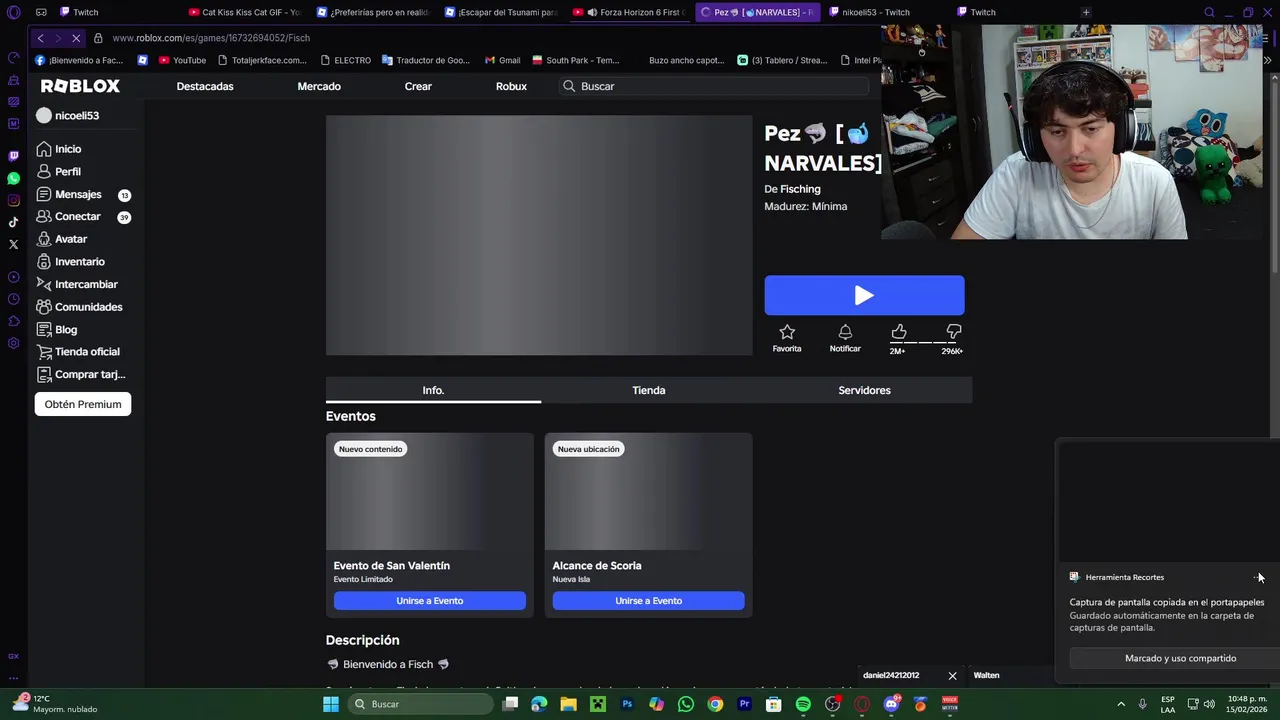
Task: Like the game with thumbs up
Action: coord(898,332)
